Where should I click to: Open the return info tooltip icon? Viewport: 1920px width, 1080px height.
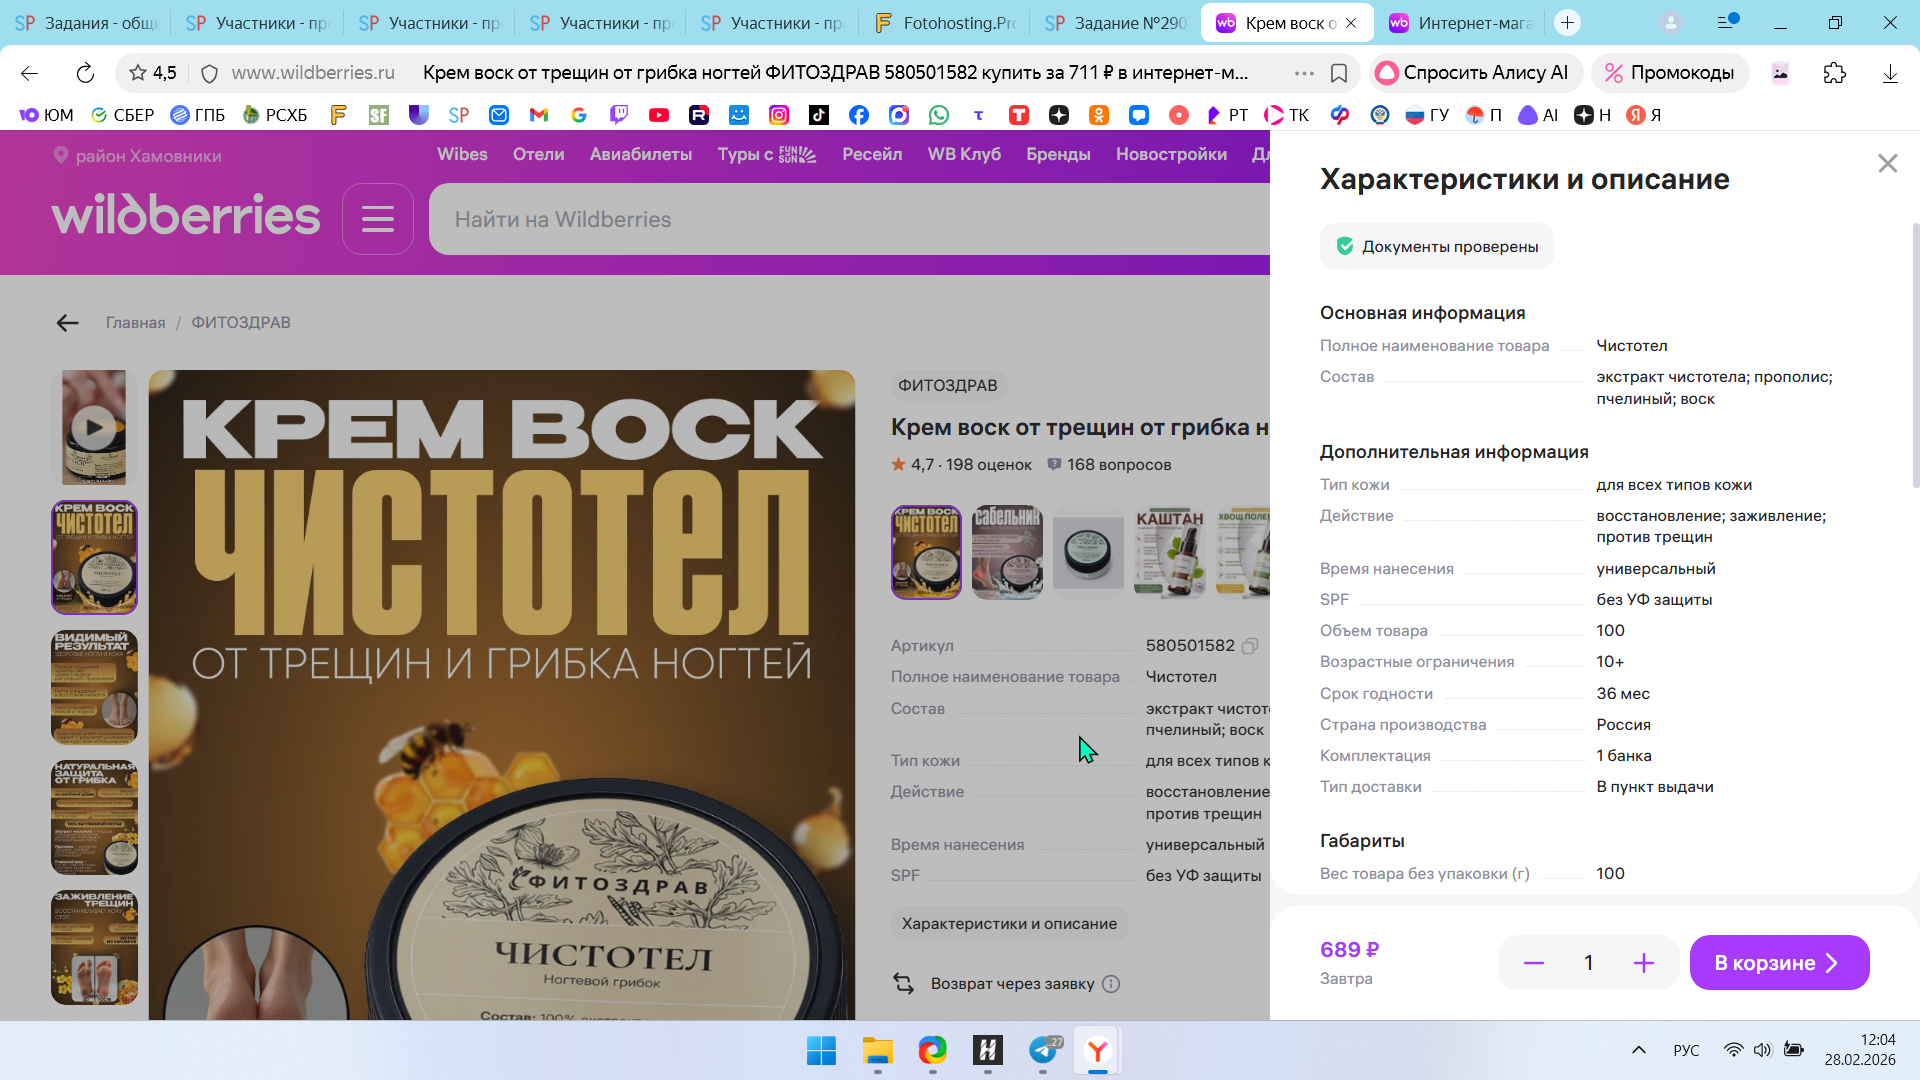pos(1111,984)
